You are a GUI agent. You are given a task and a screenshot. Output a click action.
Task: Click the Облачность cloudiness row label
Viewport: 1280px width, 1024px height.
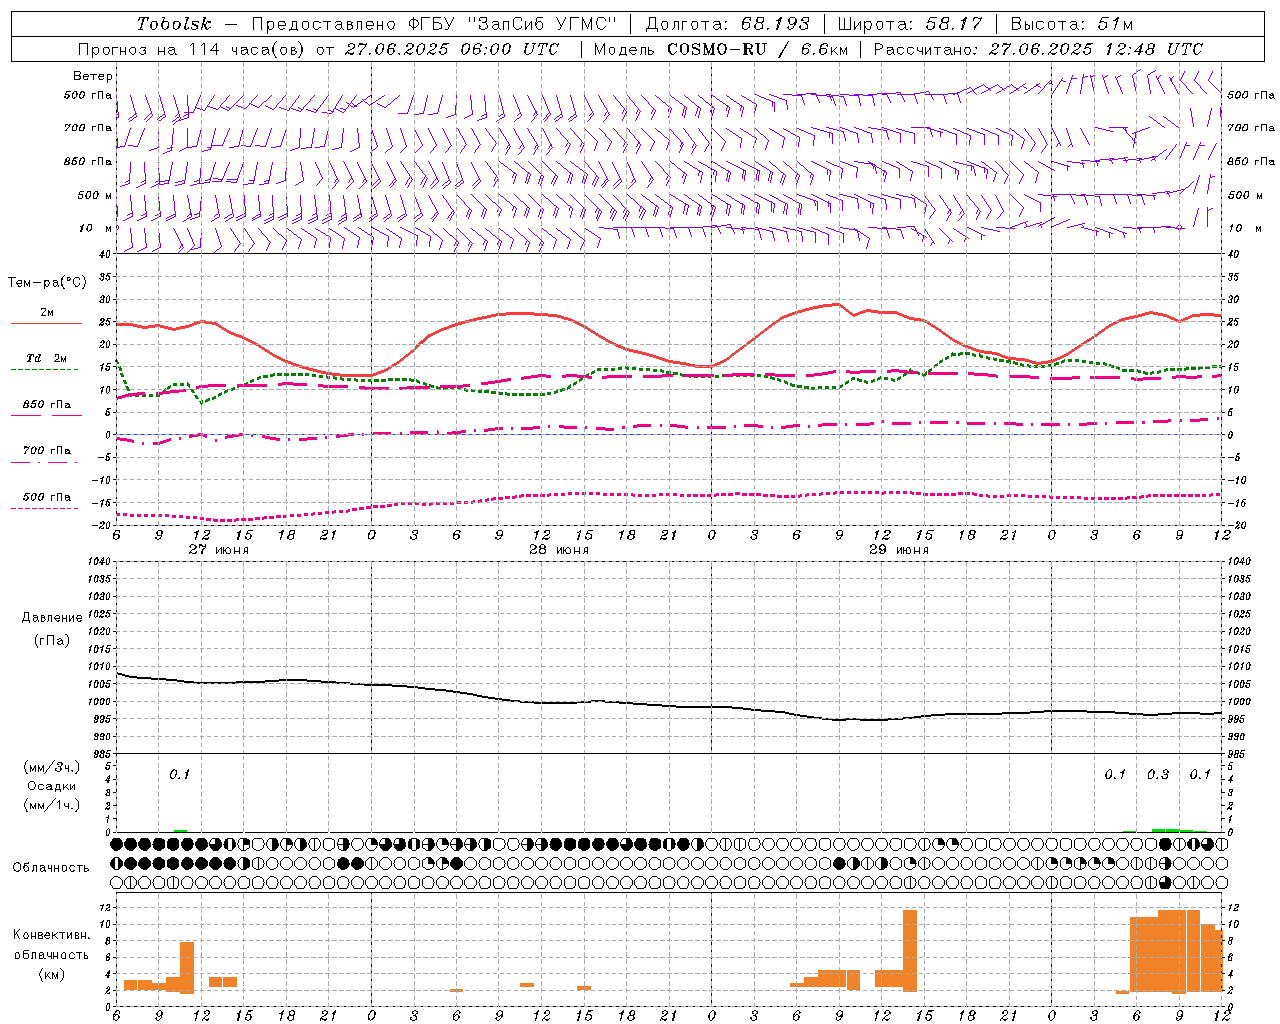(51, 867)
